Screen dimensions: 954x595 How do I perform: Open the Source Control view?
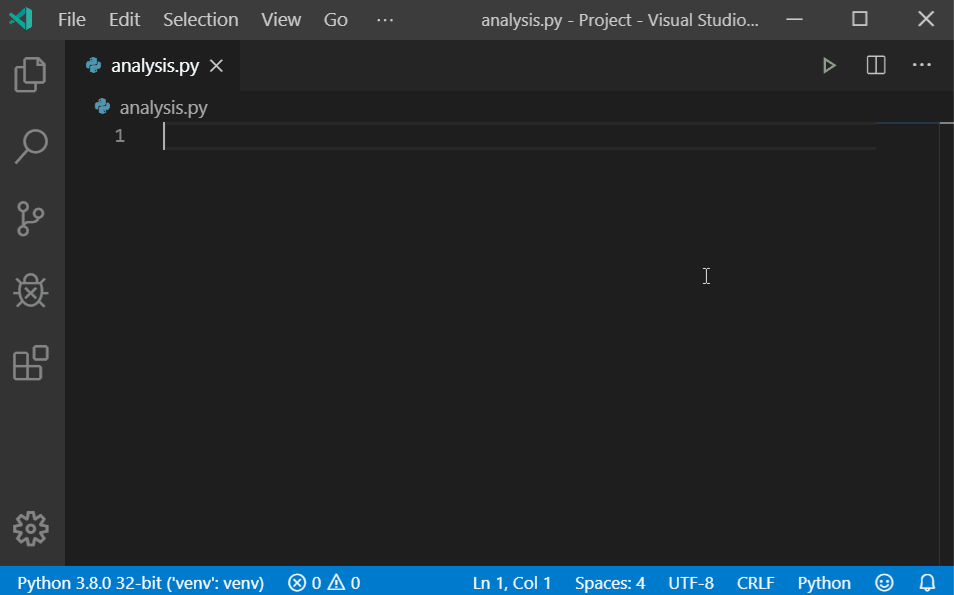[31, 219]
